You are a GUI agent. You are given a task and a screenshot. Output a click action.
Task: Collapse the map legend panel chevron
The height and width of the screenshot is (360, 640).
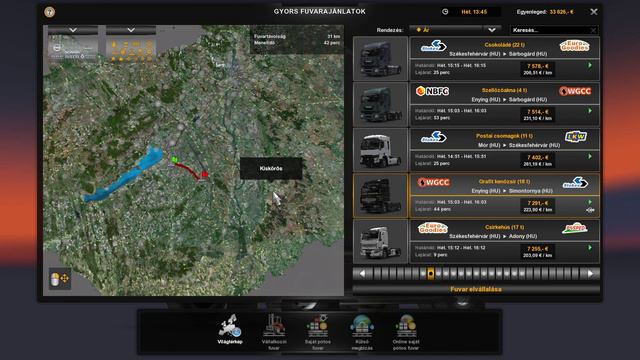[131, 30]
